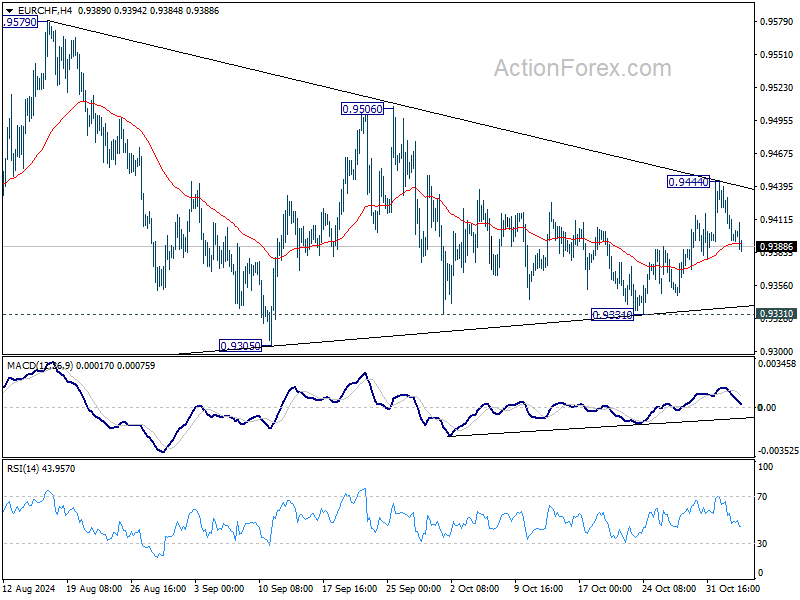Click the MACD 0.003458 scale value

777,364
